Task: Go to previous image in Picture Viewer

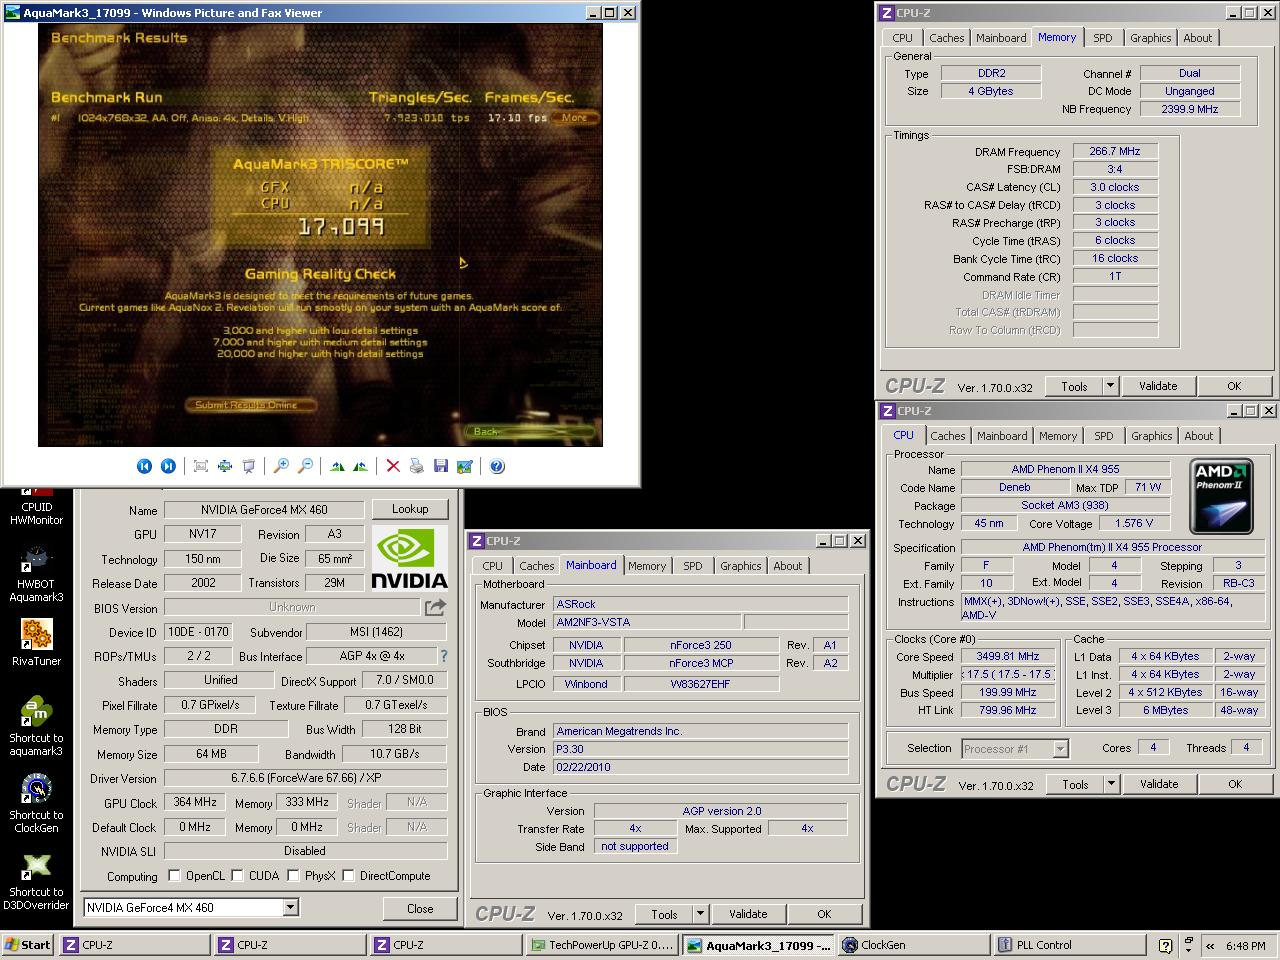Action: pyautogui.click(x=144, y=466)
